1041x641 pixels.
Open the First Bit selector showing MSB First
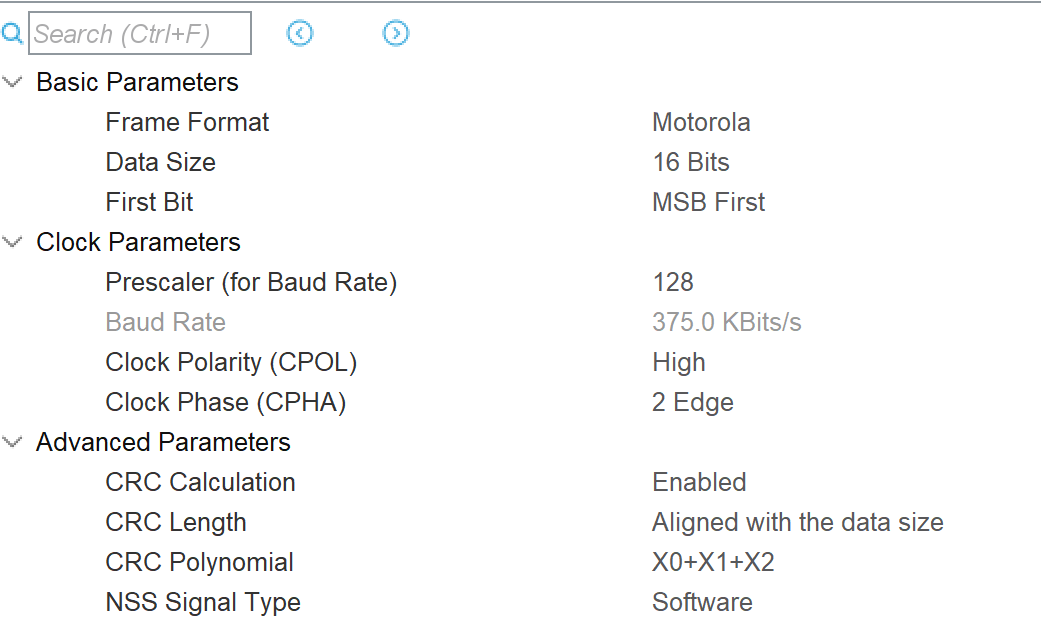pos(708,202)
